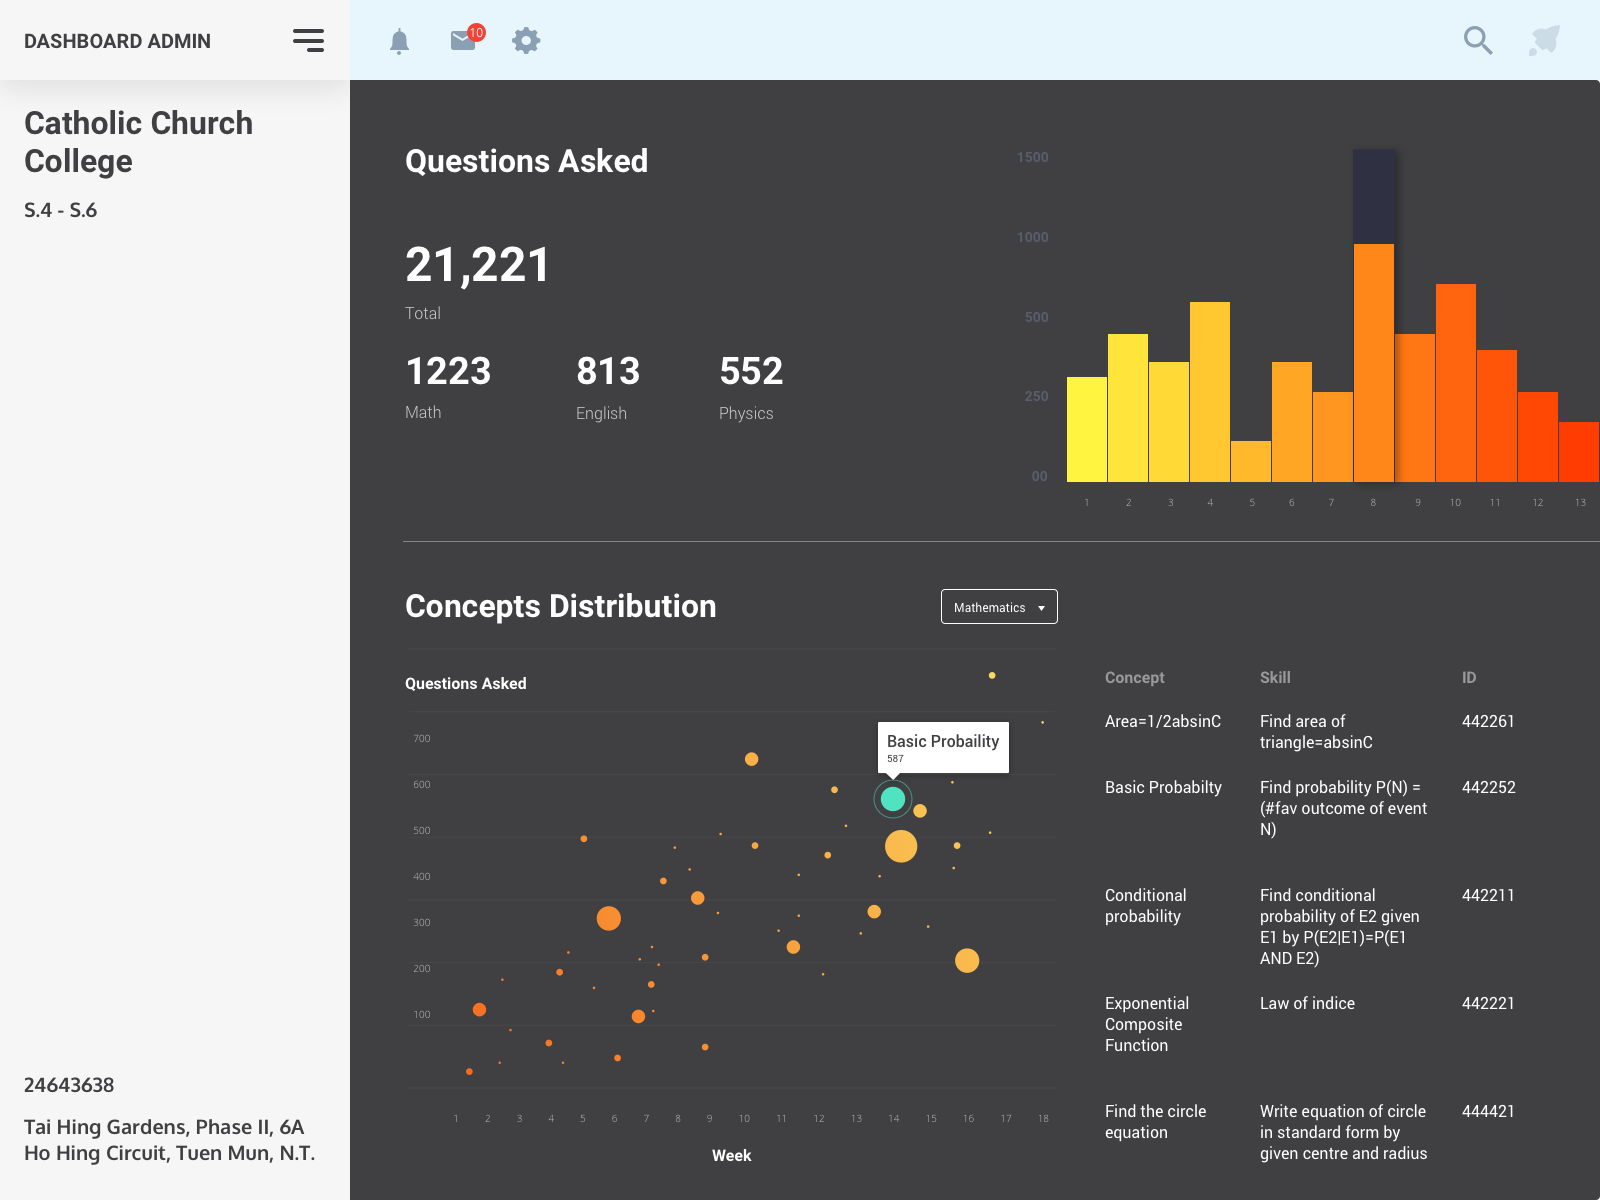This screenshot has width=1600, height=1200.
Task: Sort table by Skill column header
Action: [1275, 678]
